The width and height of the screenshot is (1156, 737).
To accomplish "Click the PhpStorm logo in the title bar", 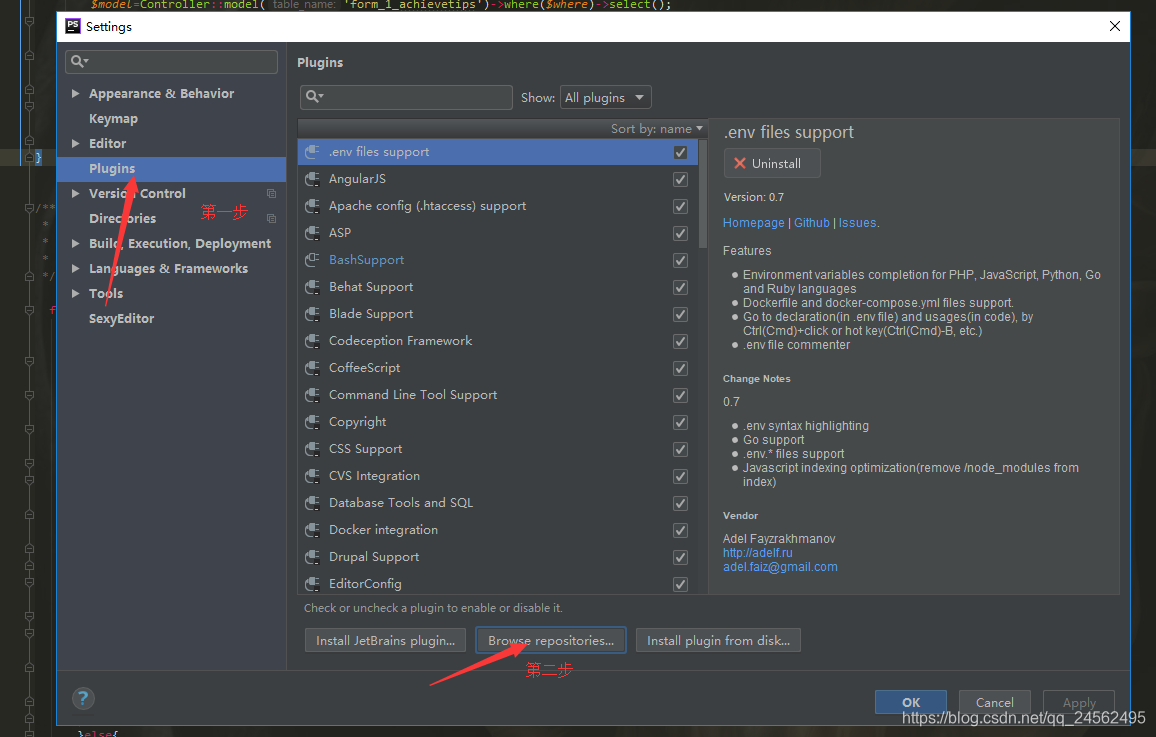I will pos(73,27).
